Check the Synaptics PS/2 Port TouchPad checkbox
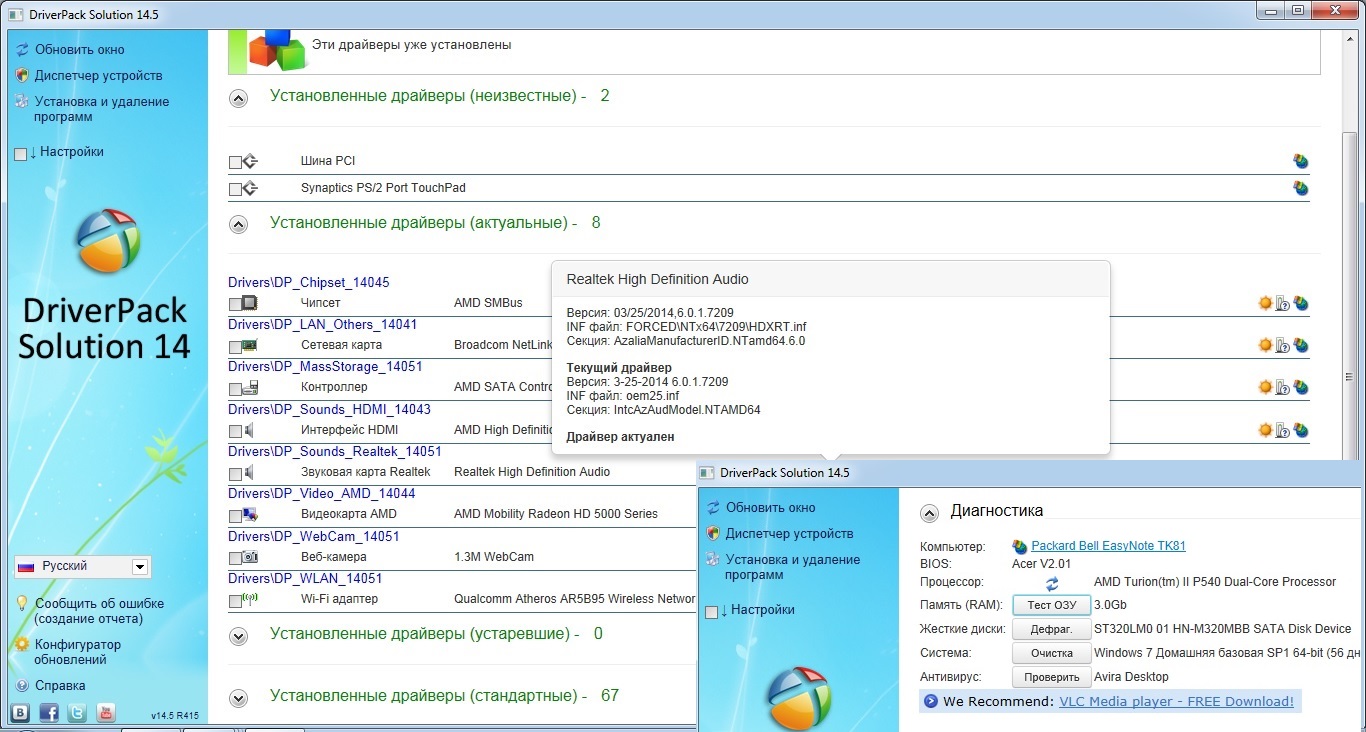This screenshot has width=1366, height=732. (x=235, y=189)
